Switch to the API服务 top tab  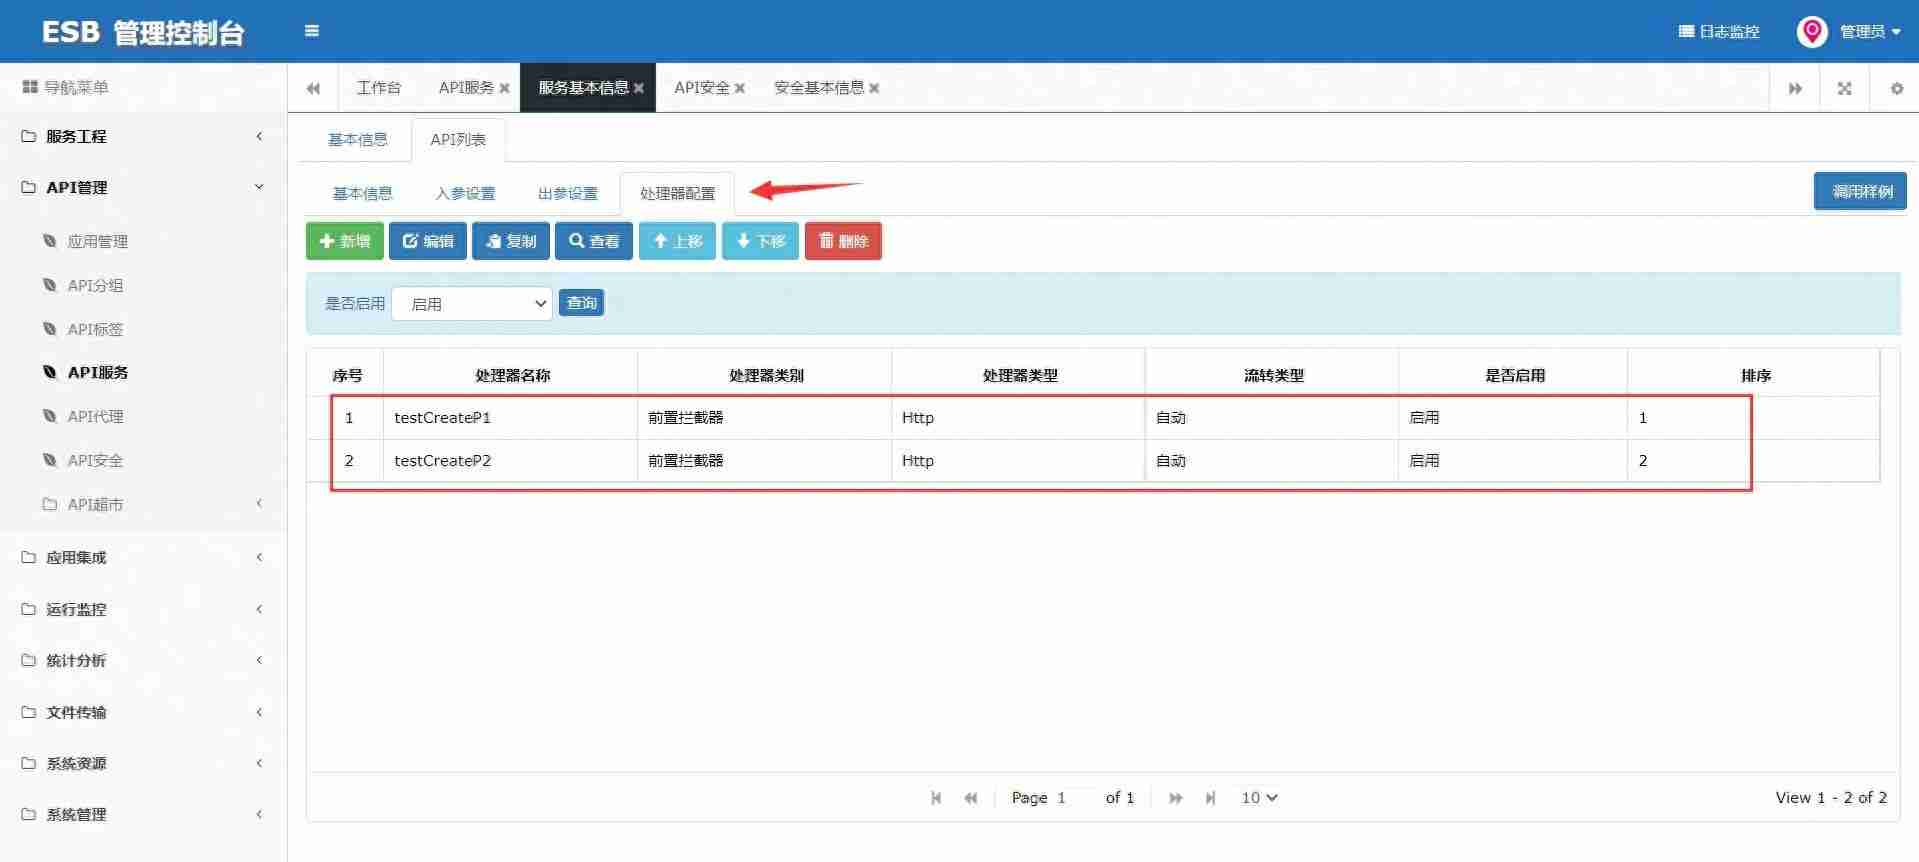click(x=466, y=88)
